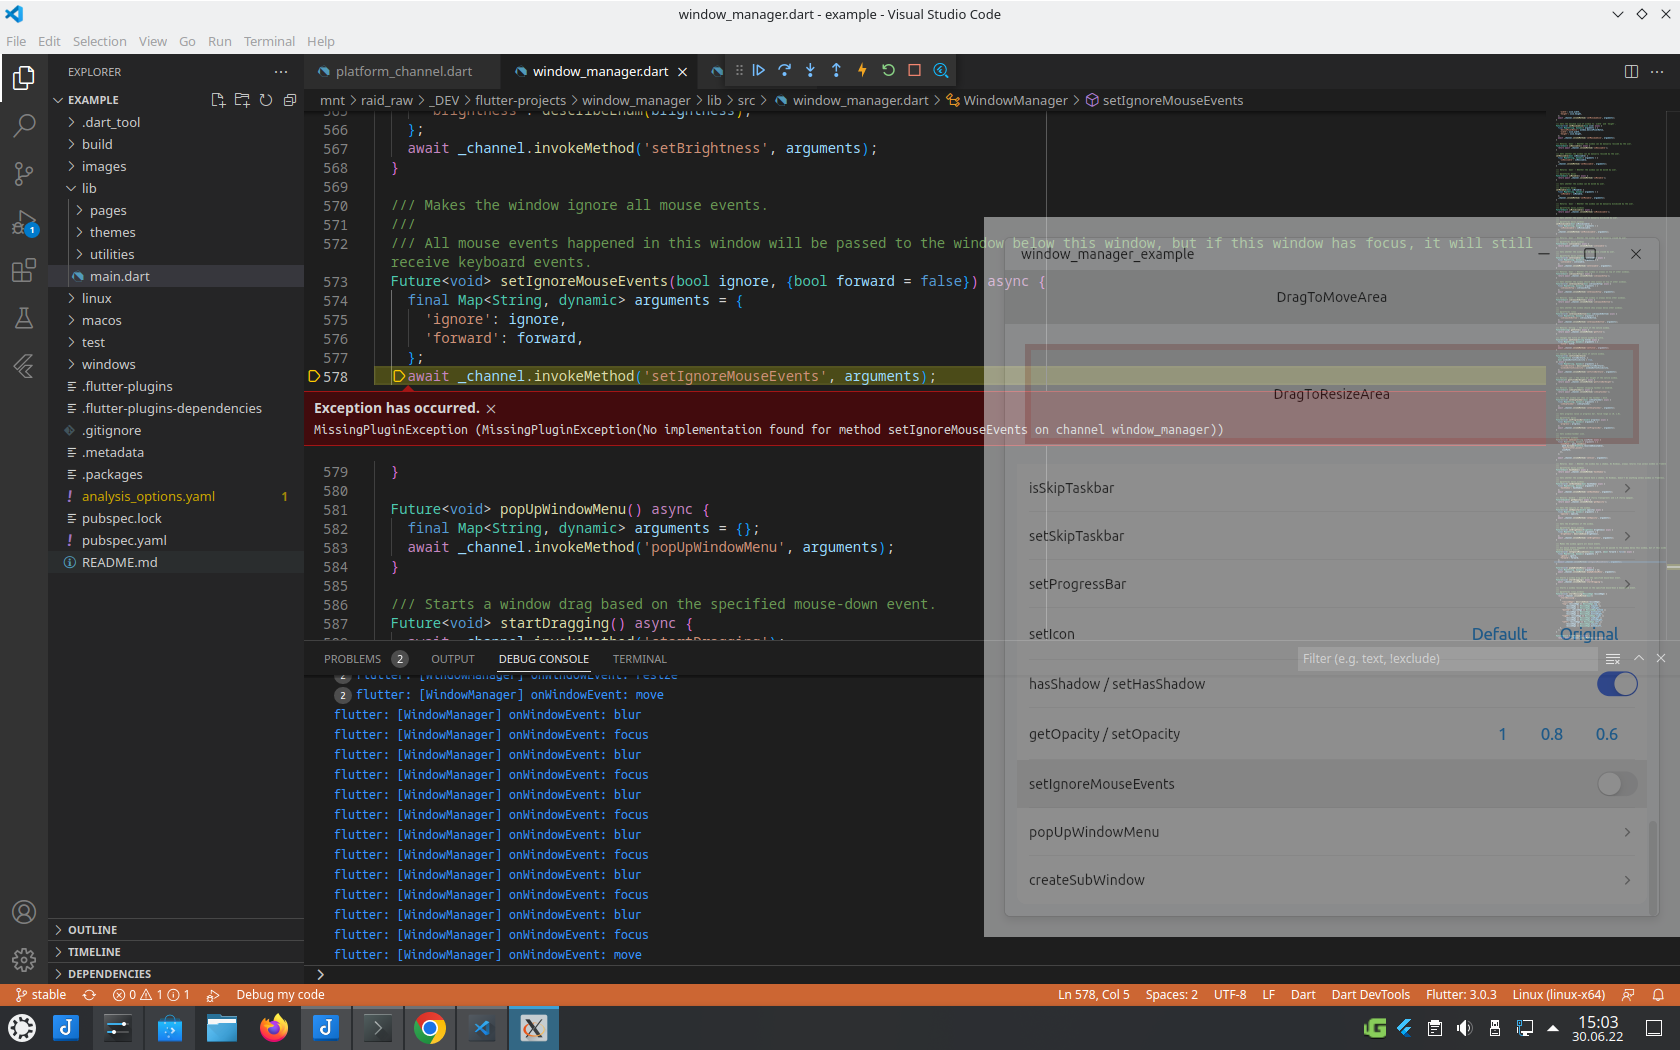This screenshot has height=1050, width=1680.
Task: Toggle the breakpoint on line 578
Action: (x=312, y=377)
